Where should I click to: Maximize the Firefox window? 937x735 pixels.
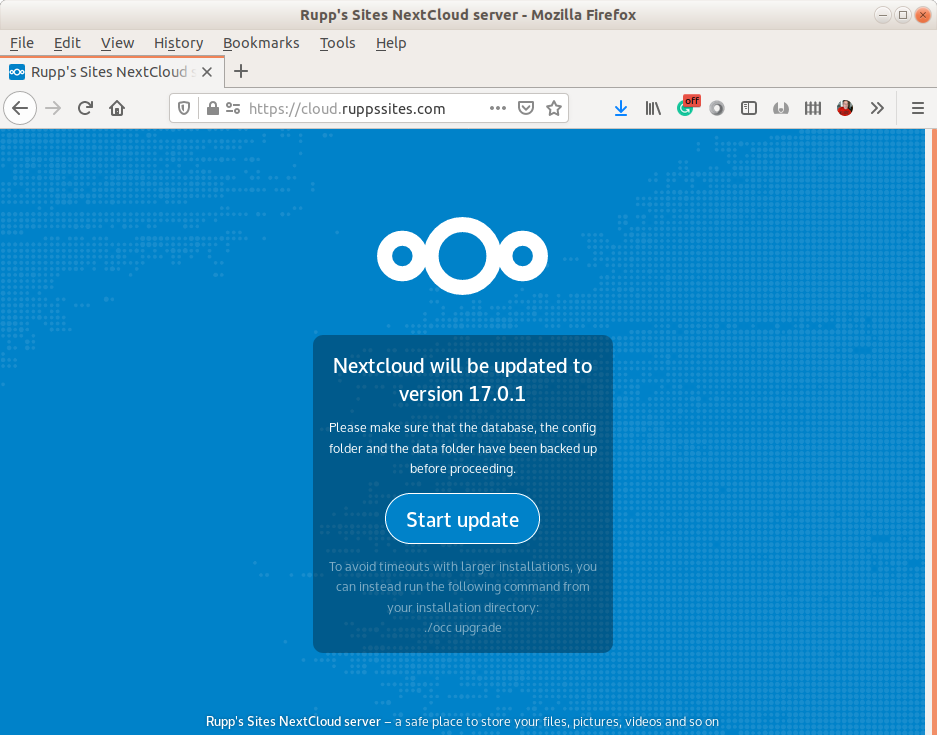[x=903, y=15]
